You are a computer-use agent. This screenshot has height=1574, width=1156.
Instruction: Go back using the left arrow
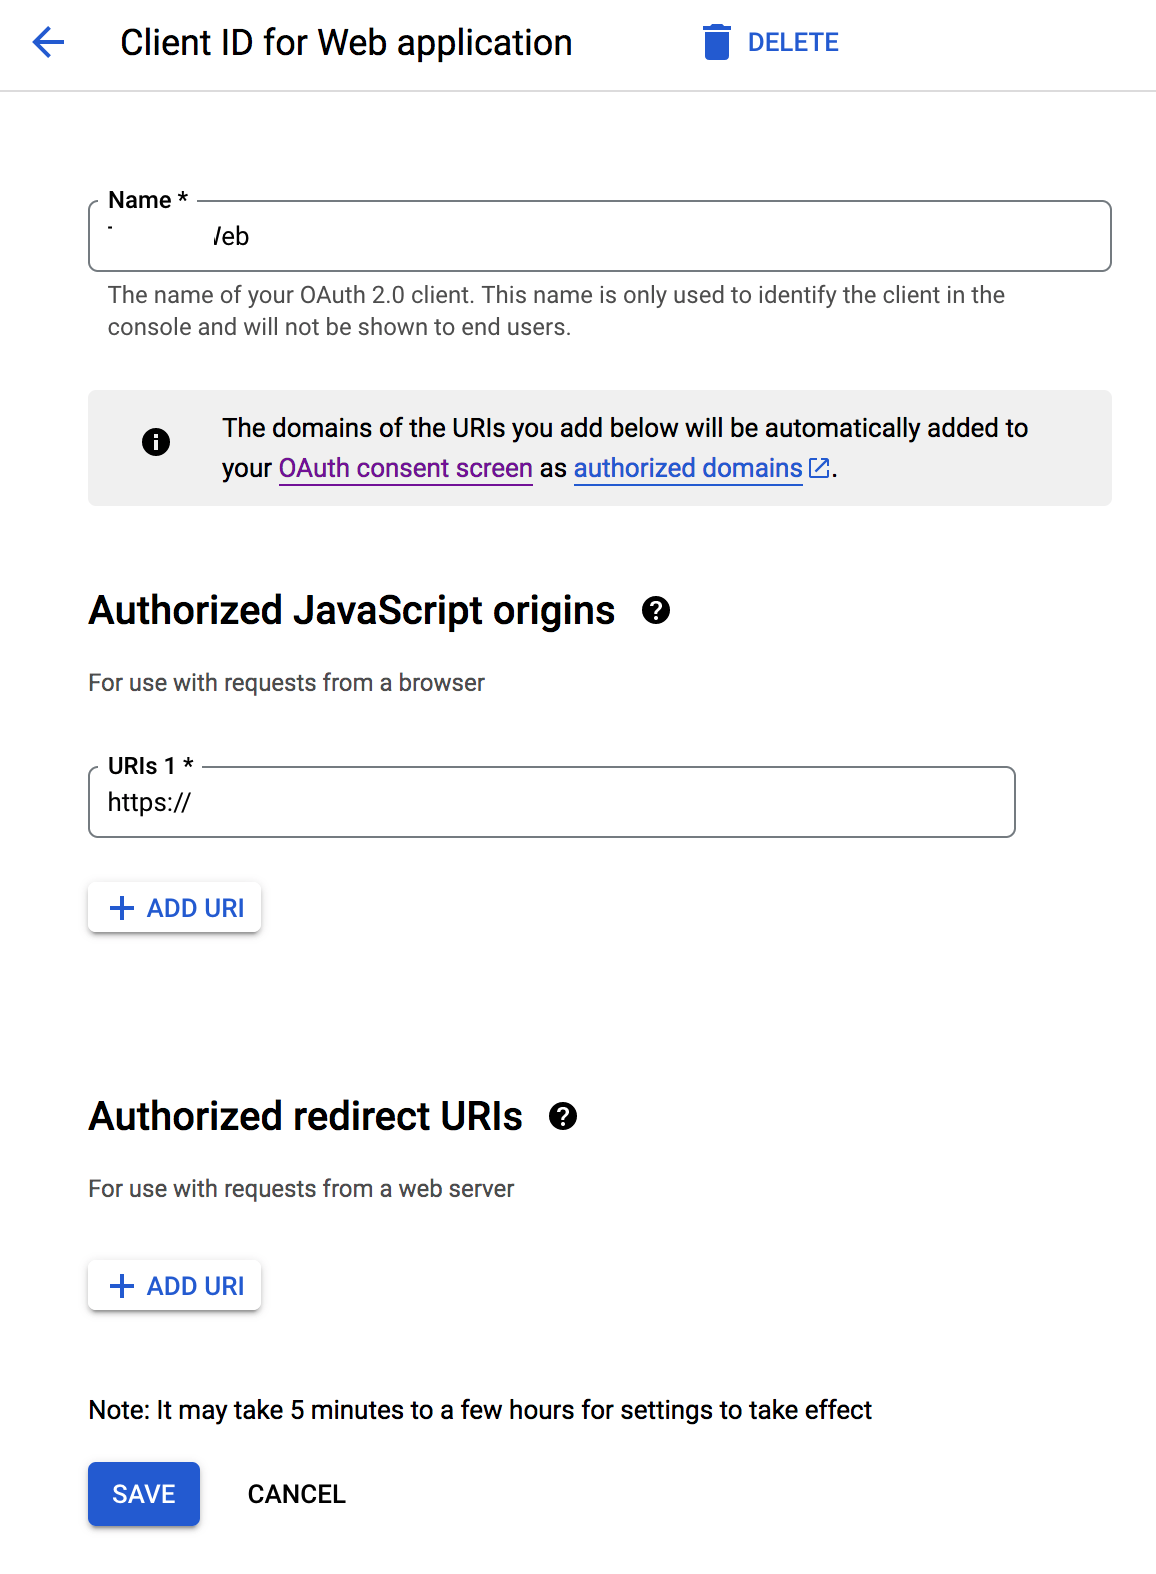(x=48, y=42)
